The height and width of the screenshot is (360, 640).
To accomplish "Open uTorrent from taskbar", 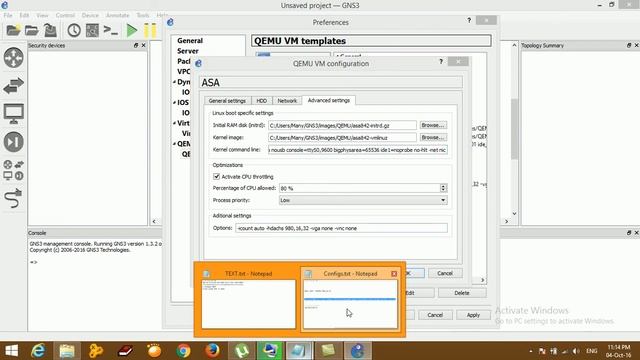I will pos(241,351).
